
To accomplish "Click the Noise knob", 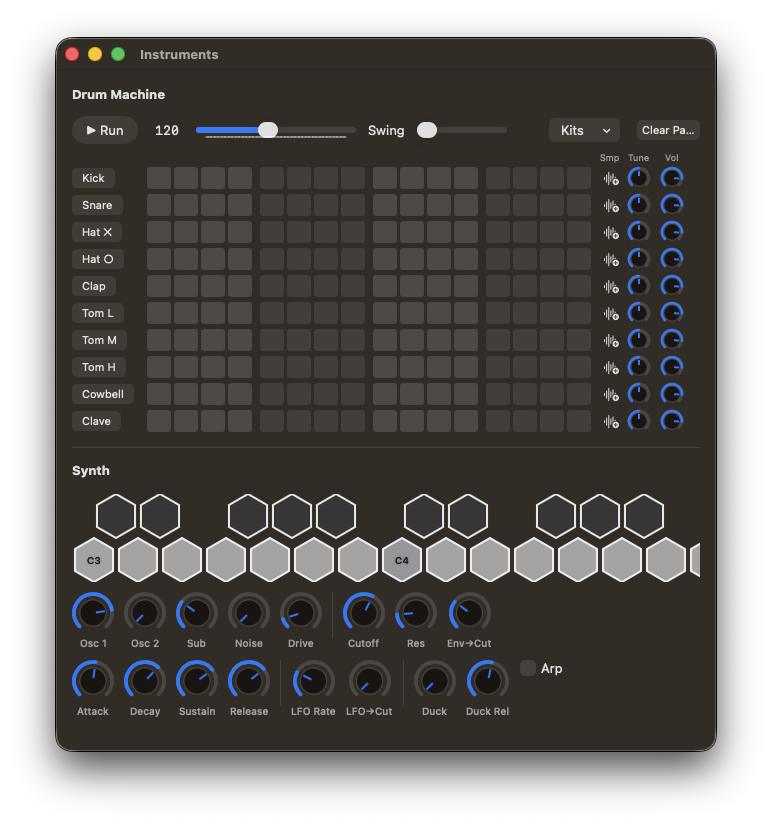I will [x=248, y=613].
